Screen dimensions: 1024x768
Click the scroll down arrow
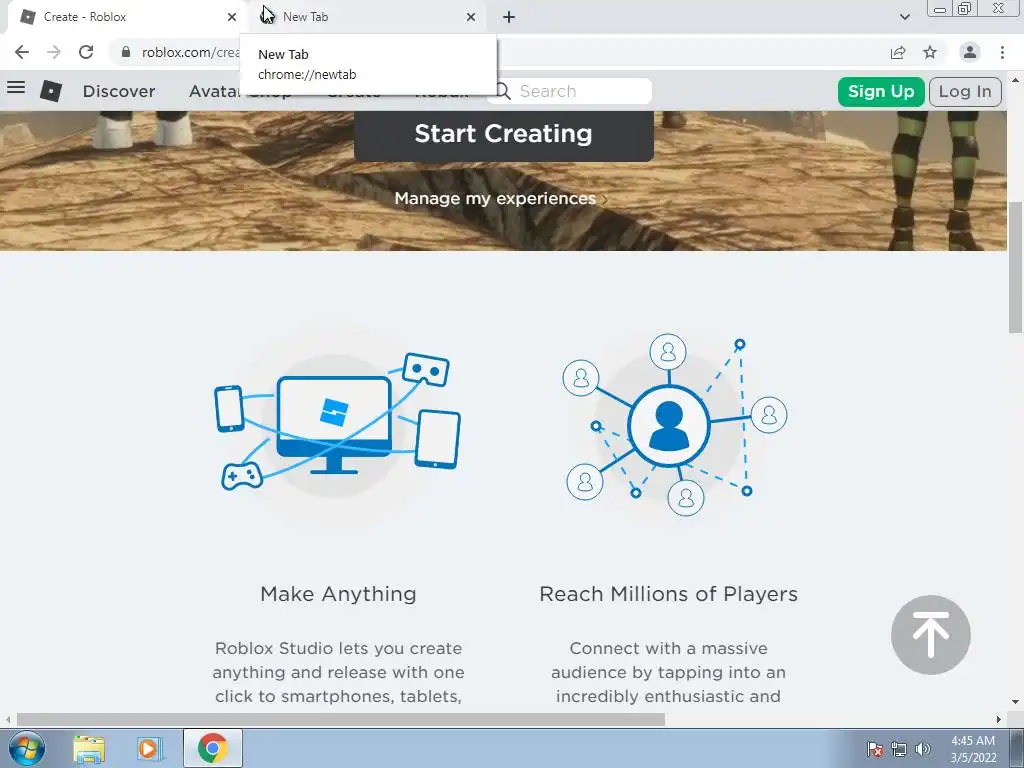(1016, 703)
